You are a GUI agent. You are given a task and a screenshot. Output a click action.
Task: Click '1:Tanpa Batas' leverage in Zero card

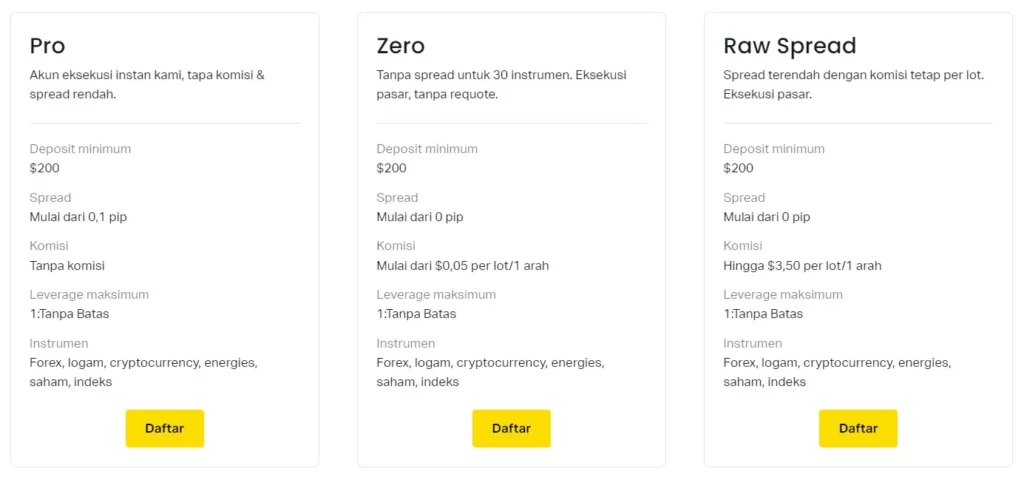[x=416, y=314]
